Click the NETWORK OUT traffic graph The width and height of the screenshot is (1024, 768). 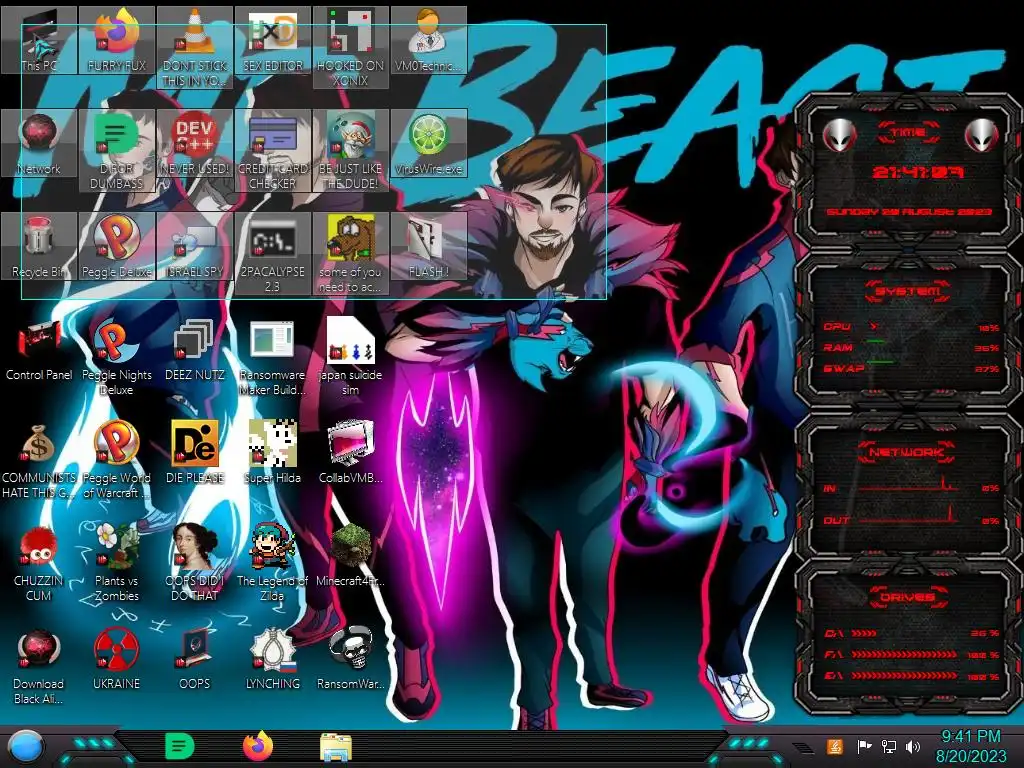pyautogui.click(x=909, y=515)
